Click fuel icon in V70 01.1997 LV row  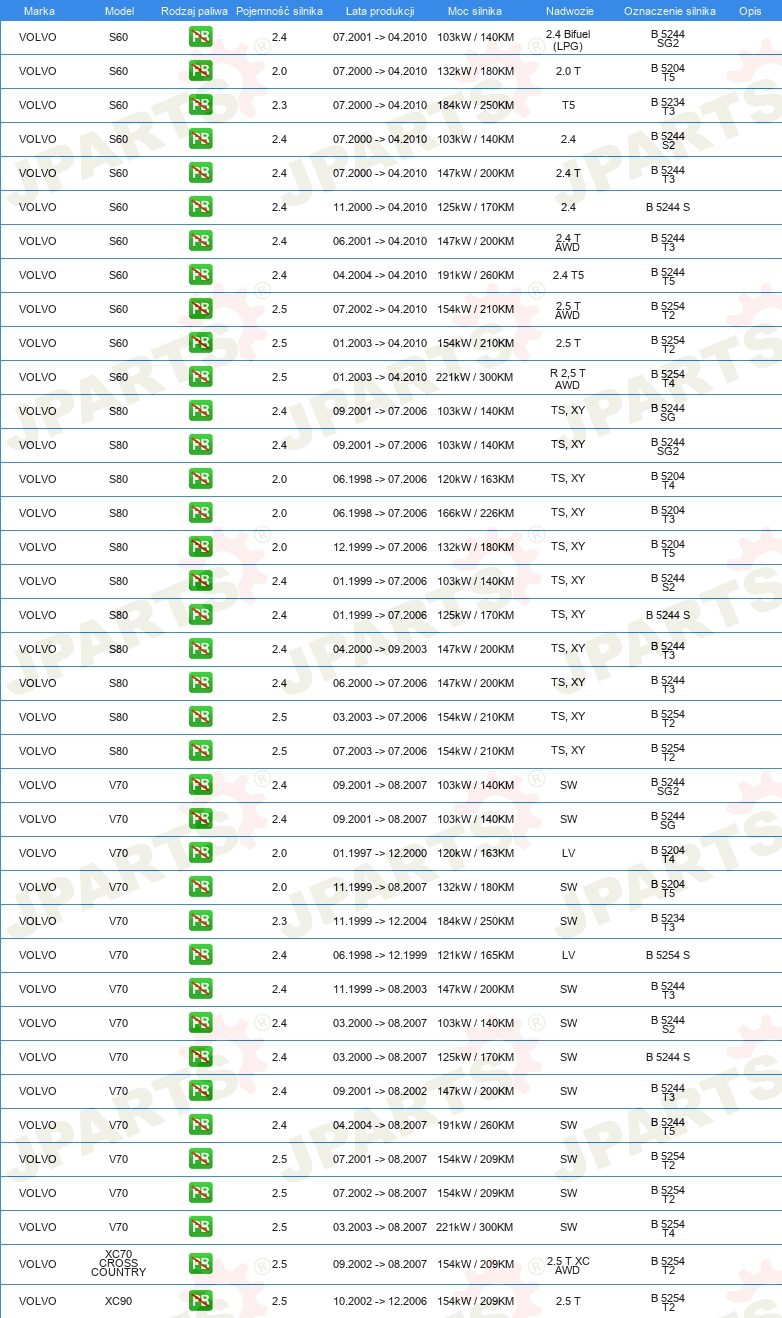(200, 854)
